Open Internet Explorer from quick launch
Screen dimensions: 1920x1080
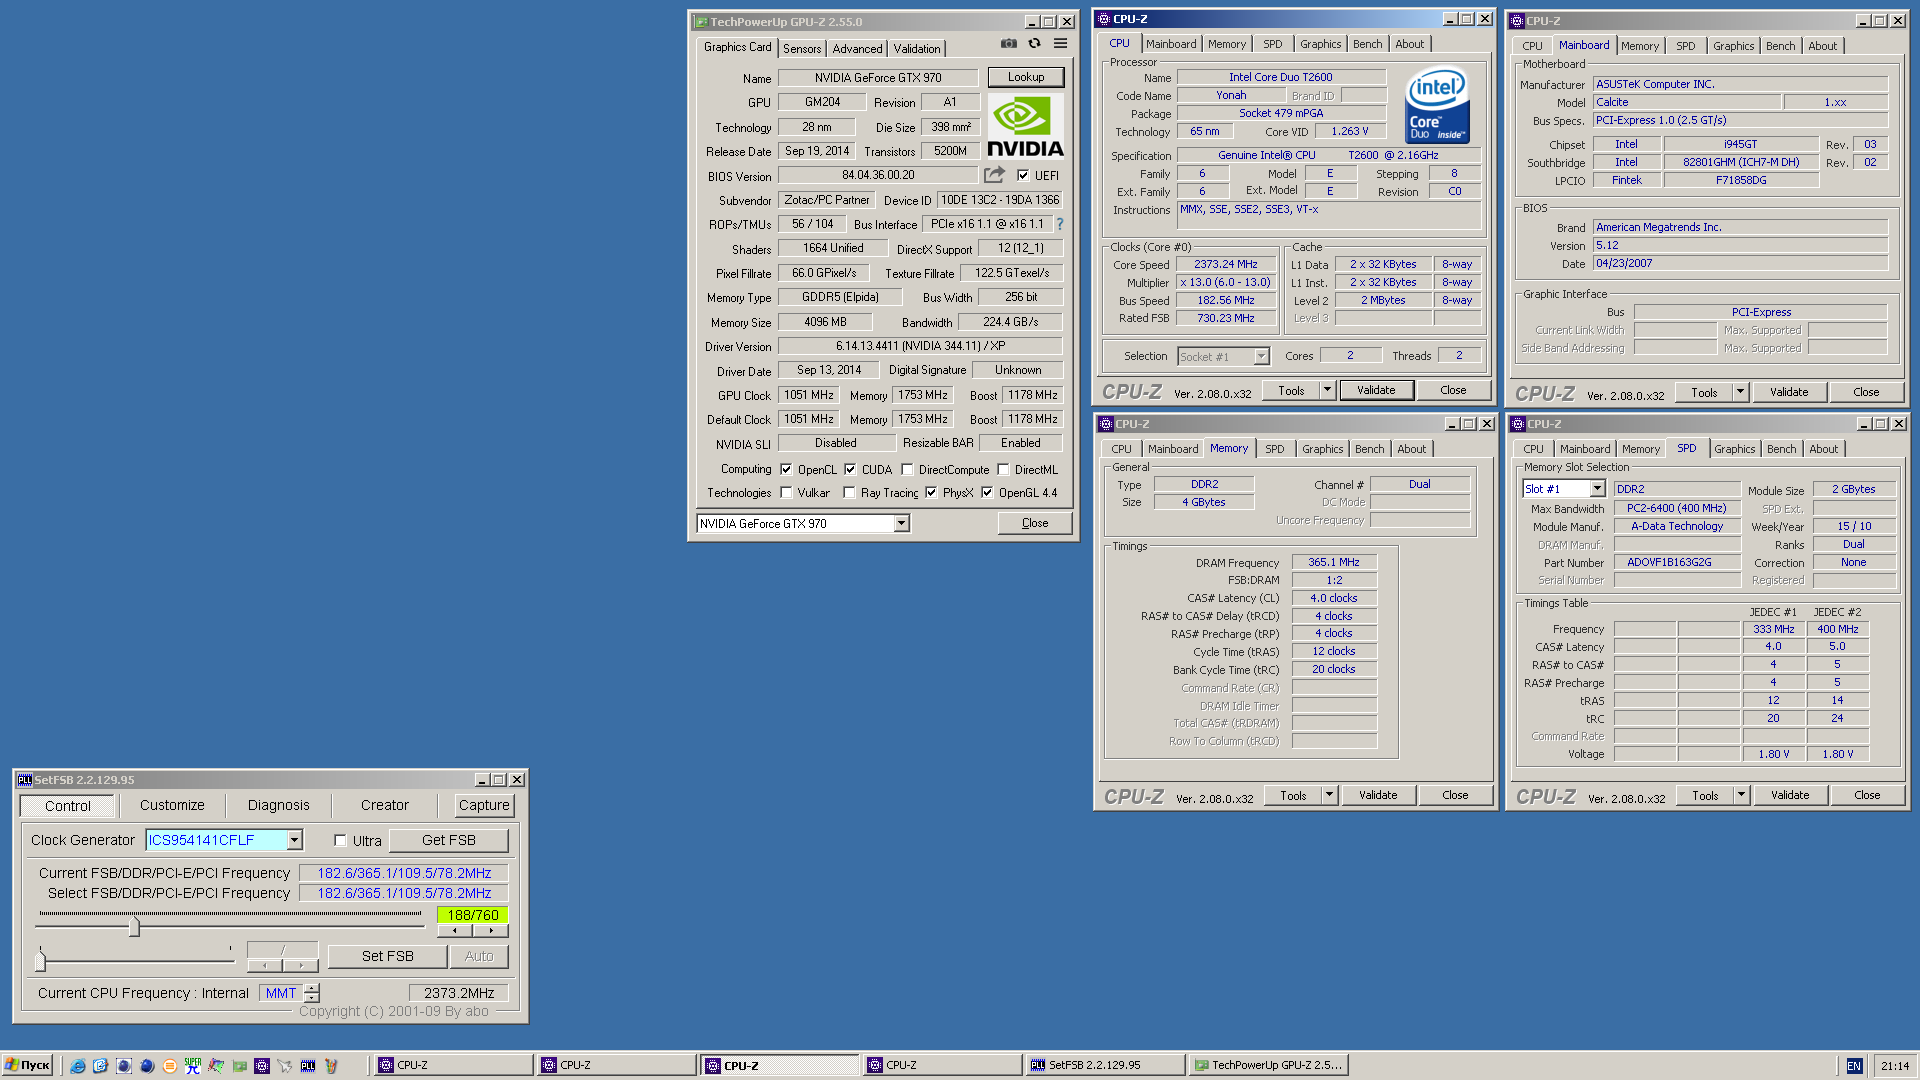coord(77,1066)
